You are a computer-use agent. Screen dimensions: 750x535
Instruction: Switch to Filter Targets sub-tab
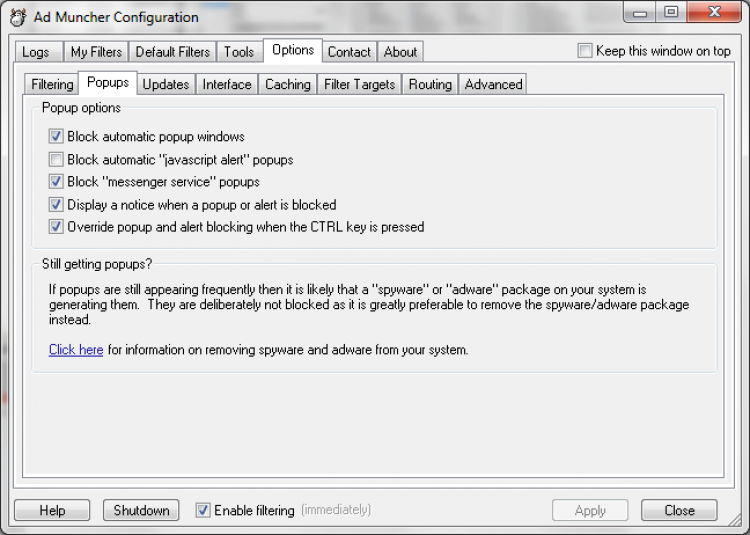coord(360,85)
